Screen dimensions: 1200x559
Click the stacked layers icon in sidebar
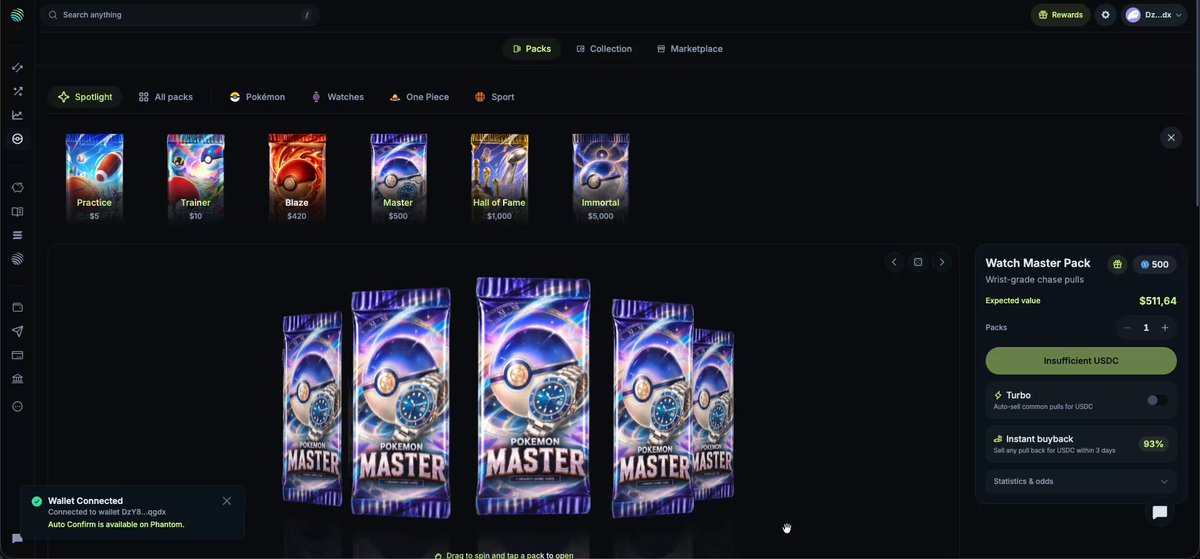(x=17, y=235)
